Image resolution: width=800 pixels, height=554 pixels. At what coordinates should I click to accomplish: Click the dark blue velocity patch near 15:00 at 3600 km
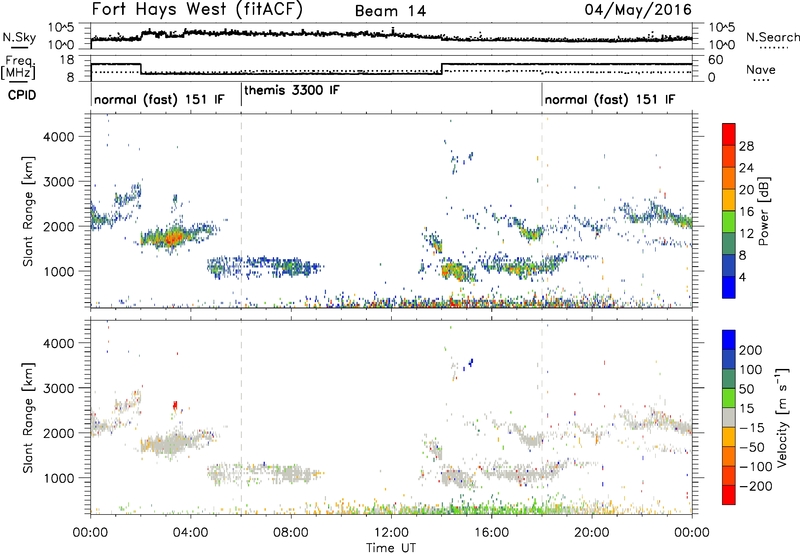tap(470, 362)
